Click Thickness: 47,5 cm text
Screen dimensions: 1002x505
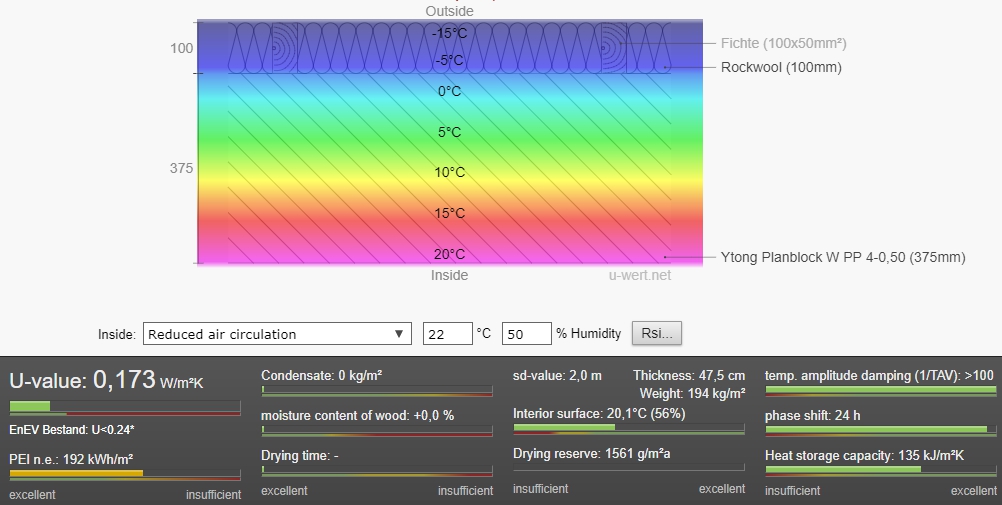(689, 375)
